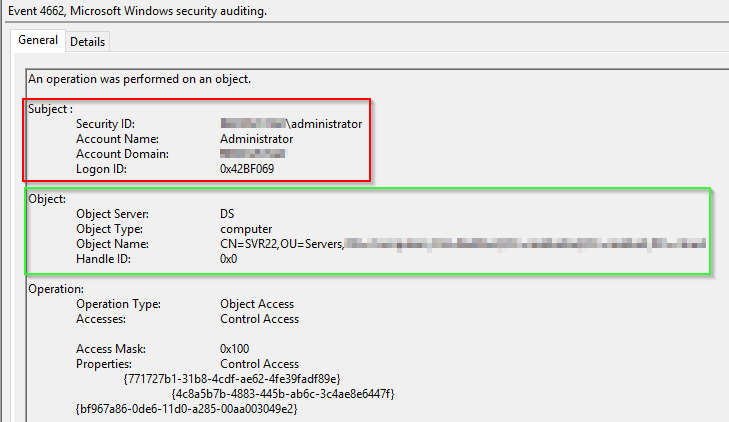Image resolution: width=729 pixels, height=422 pixels.
Task: Click the Access Mask value 0x100
Action: click(x=237, y=349)
